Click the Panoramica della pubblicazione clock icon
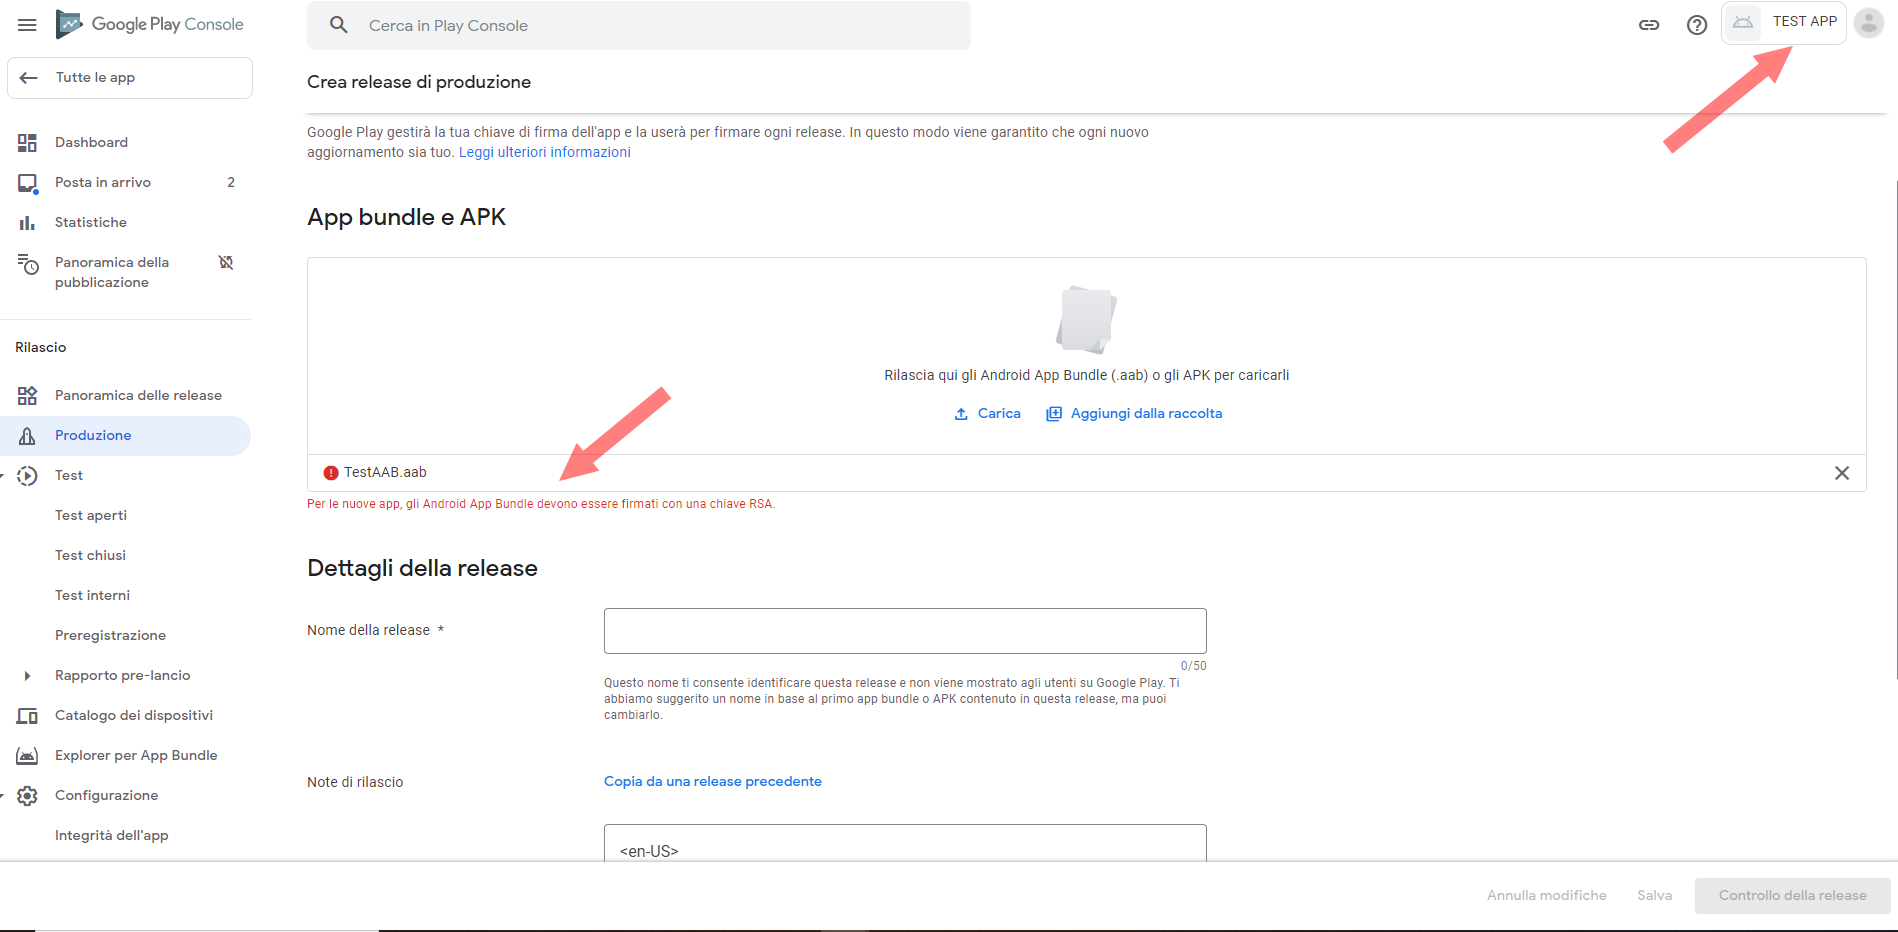Screen dimensions: 1898x932 (28, 264)
